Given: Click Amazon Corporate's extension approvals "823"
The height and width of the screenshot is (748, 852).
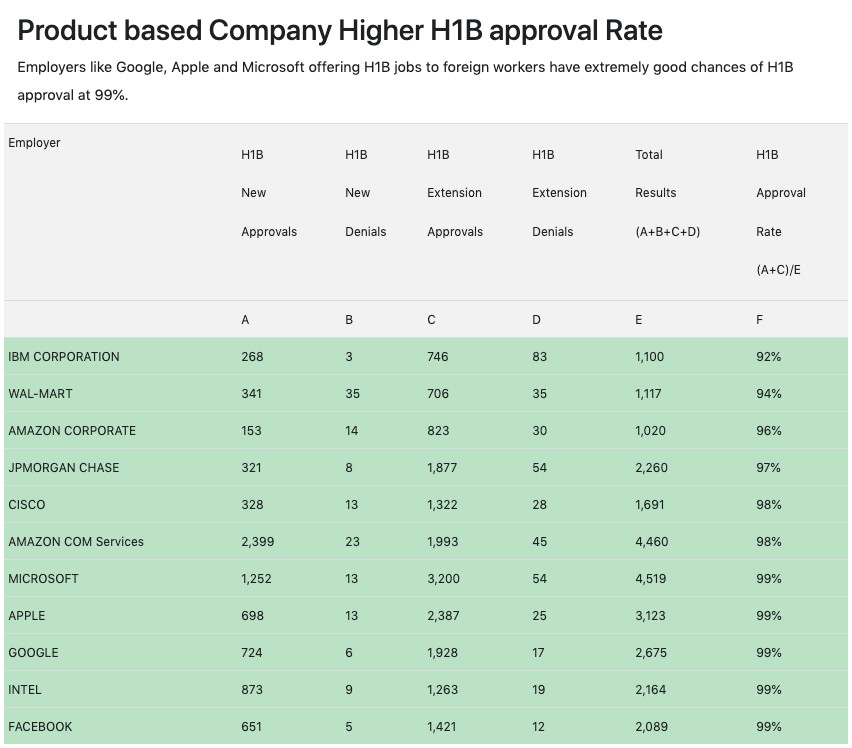Looking at the screenshot, I should [x=438, y=431].
